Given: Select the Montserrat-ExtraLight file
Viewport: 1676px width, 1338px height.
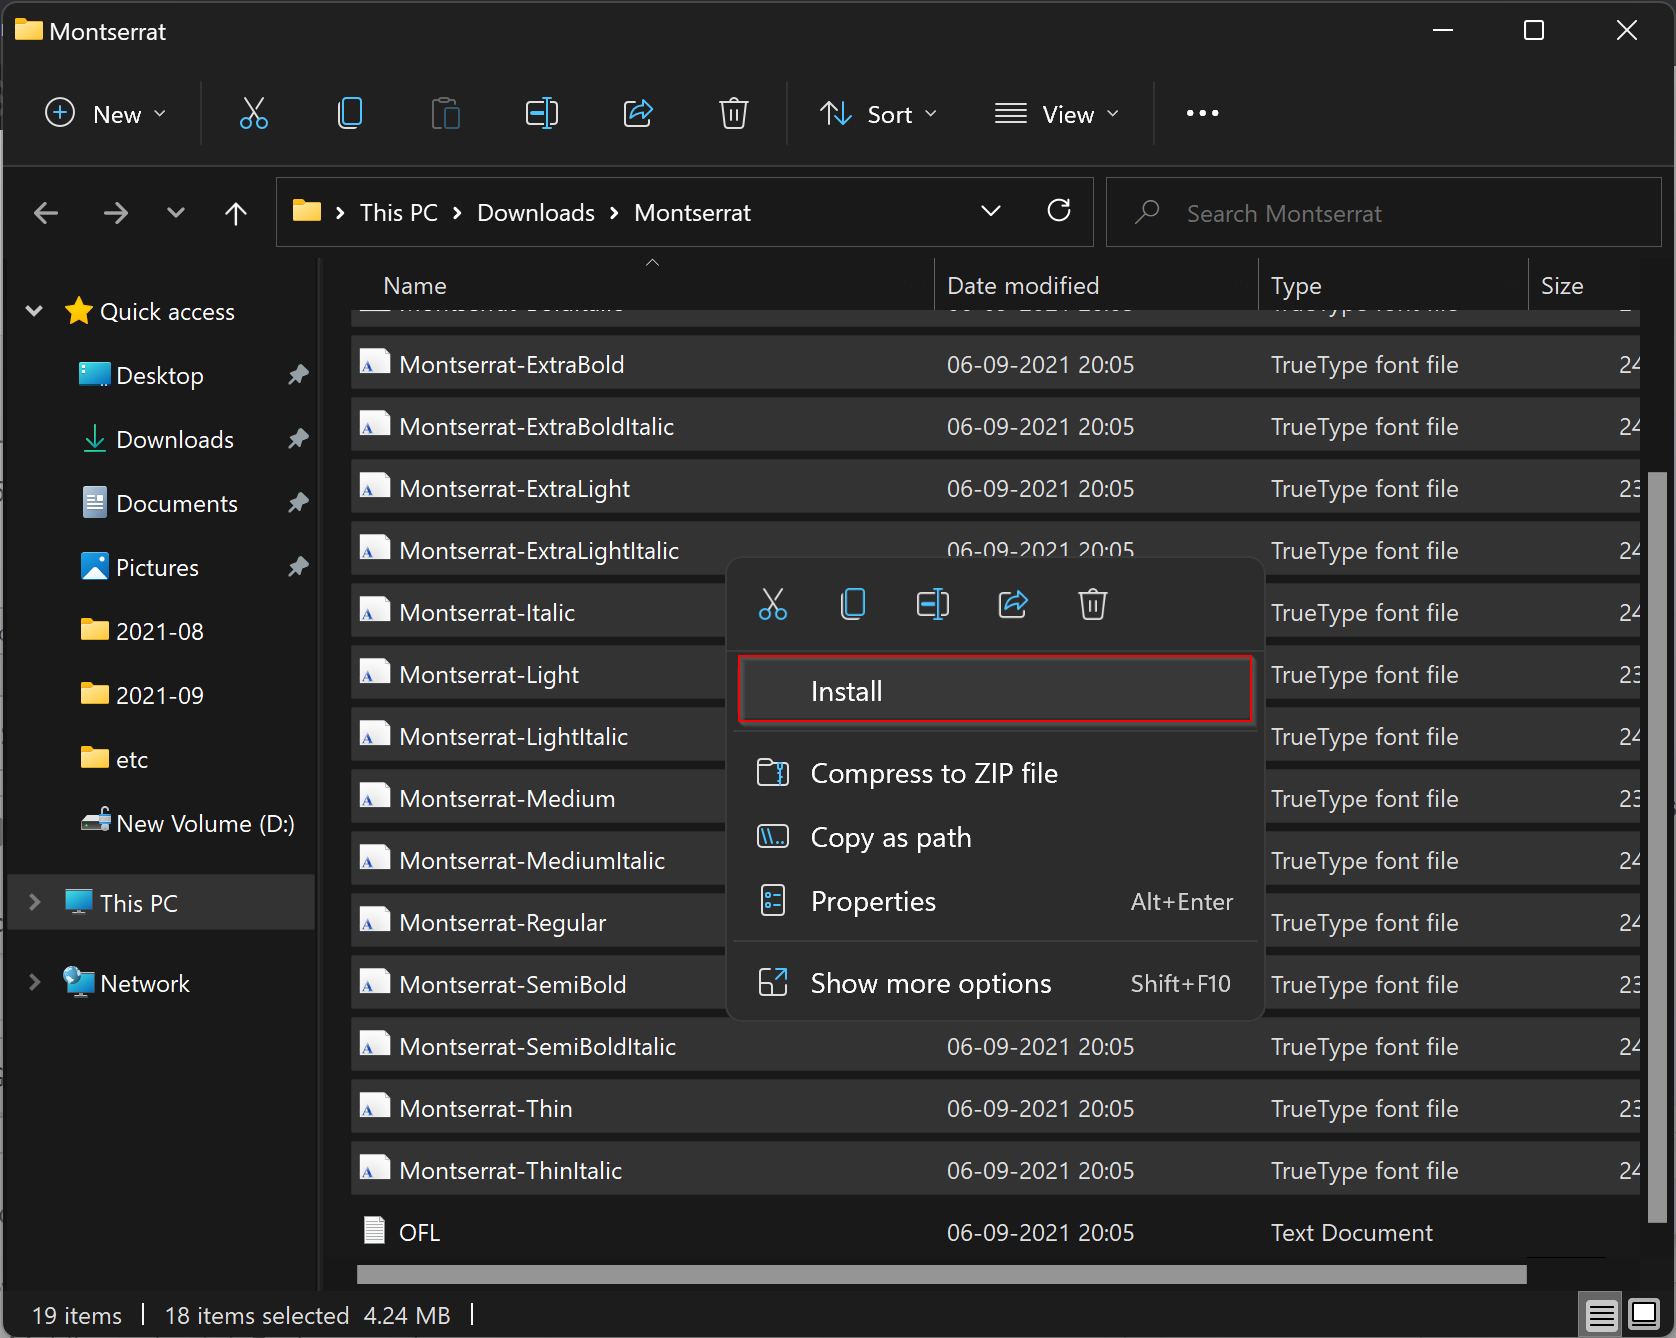Looking at the screenshot, I should (x=995, y=488).
